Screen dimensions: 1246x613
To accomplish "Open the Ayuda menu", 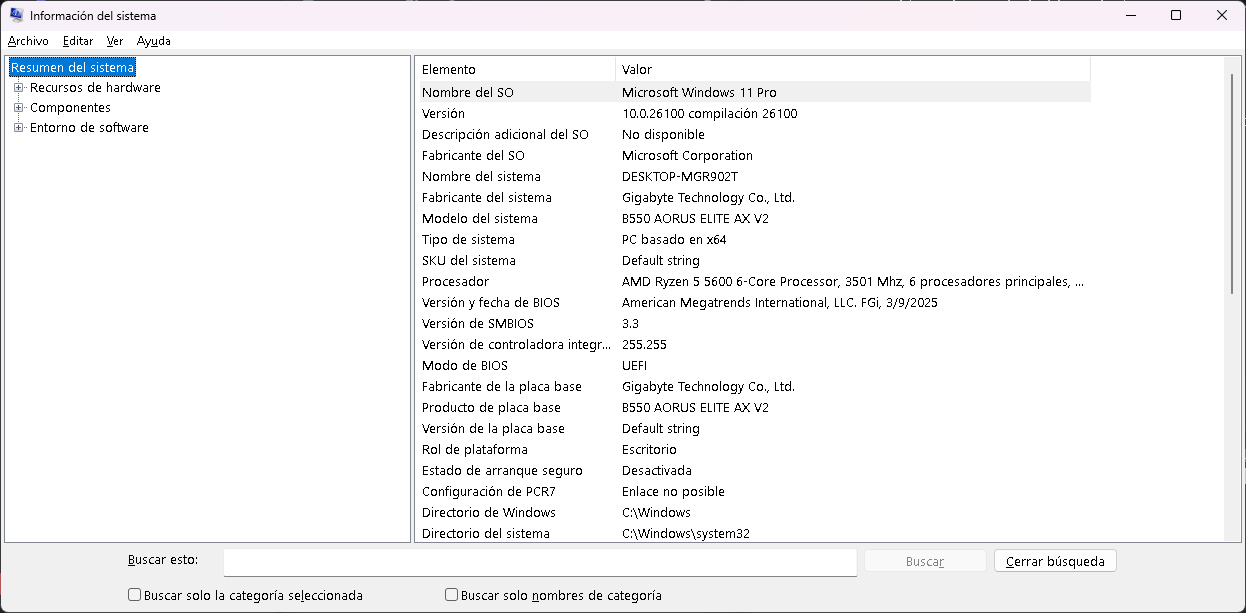I will click(153, 41).
